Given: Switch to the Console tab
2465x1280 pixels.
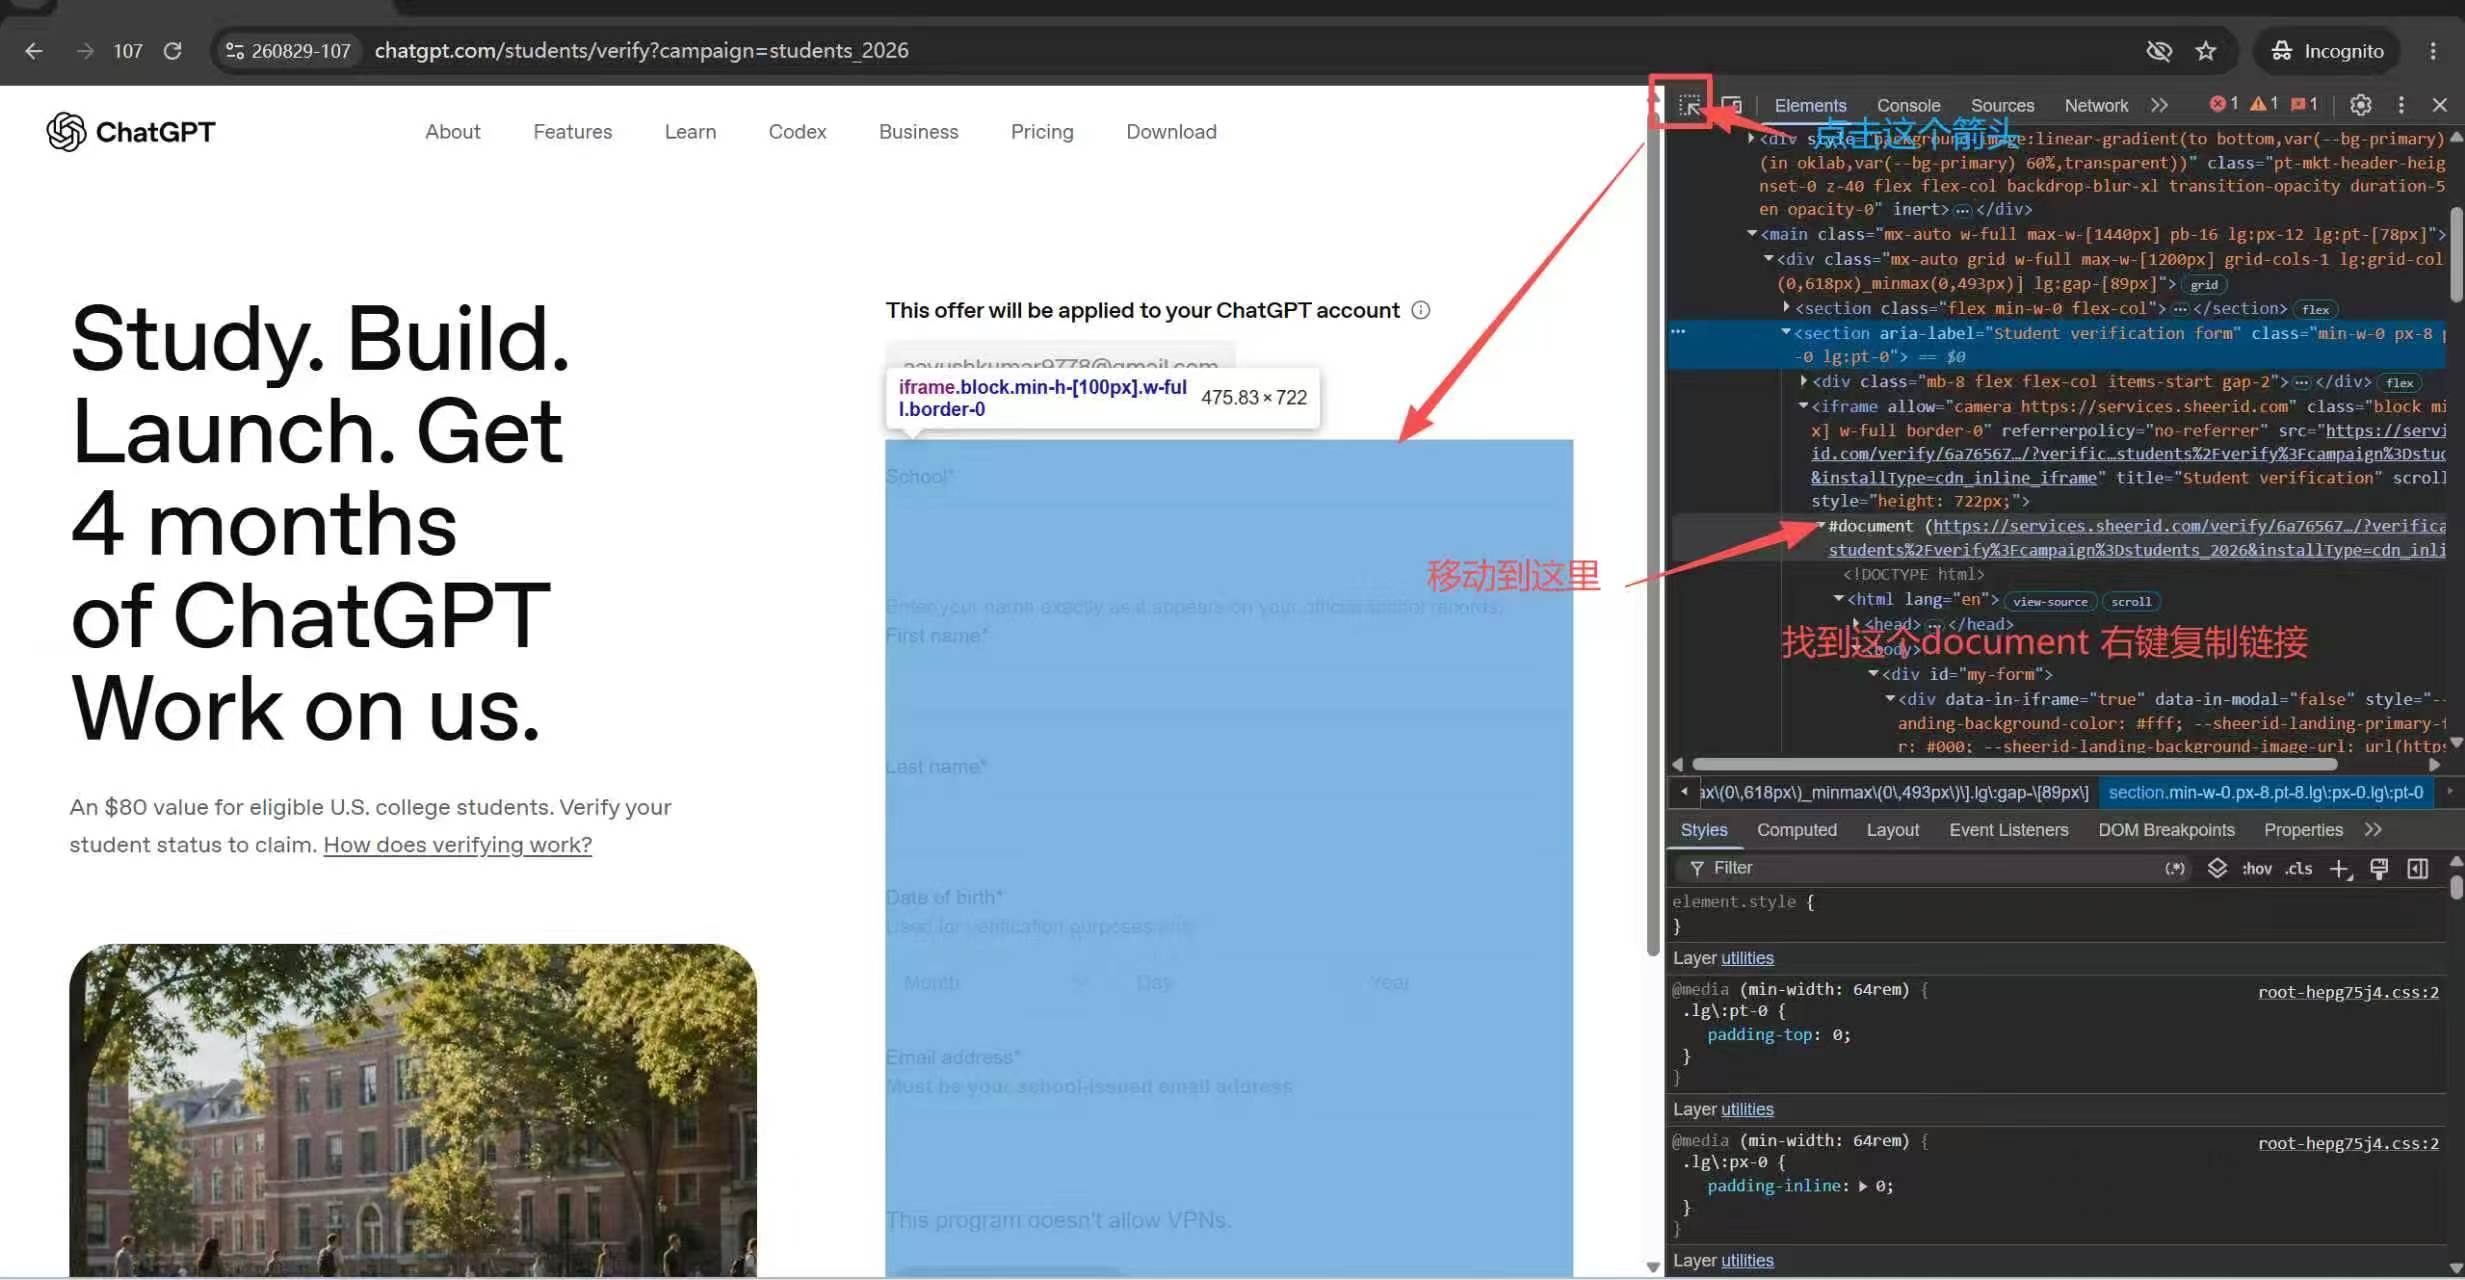Looking at the screenshot, I should coord(1908,105).
